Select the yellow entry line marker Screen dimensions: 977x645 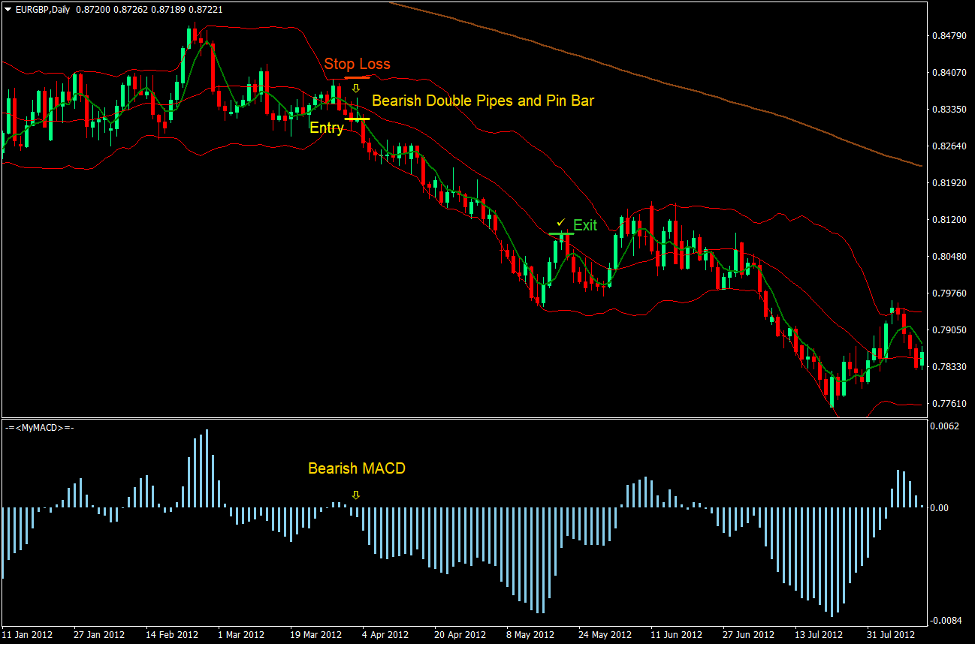[357, 118]
